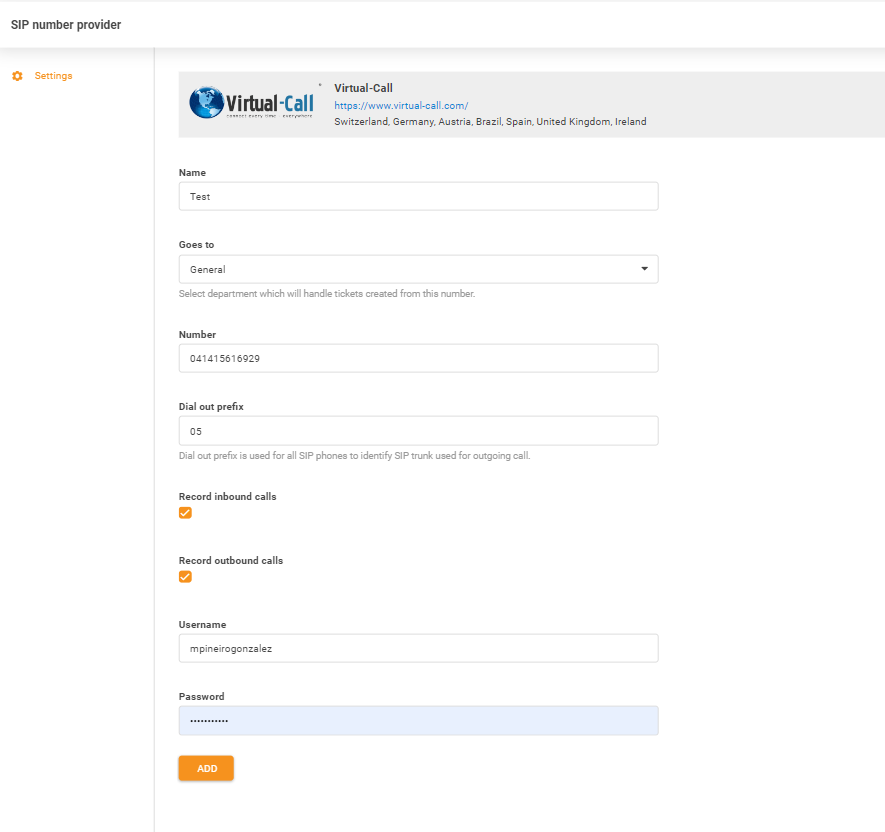Screen dimensions: 885x832
Task: Click the SIP number provider header
Action: tap(65, 24)
